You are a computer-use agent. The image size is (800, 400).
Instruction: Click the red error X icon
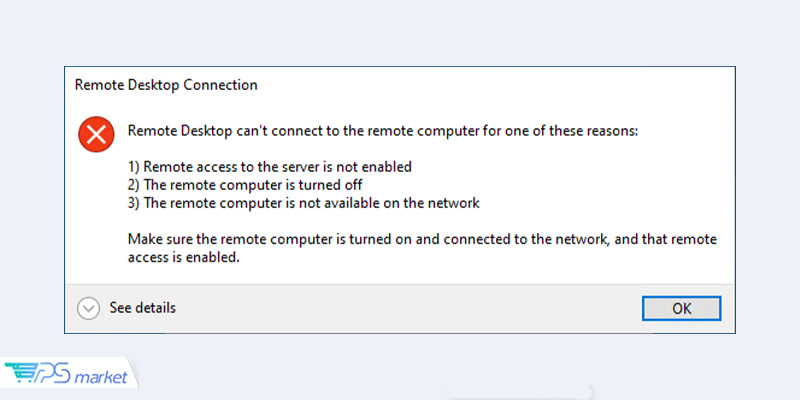(96, 134)
